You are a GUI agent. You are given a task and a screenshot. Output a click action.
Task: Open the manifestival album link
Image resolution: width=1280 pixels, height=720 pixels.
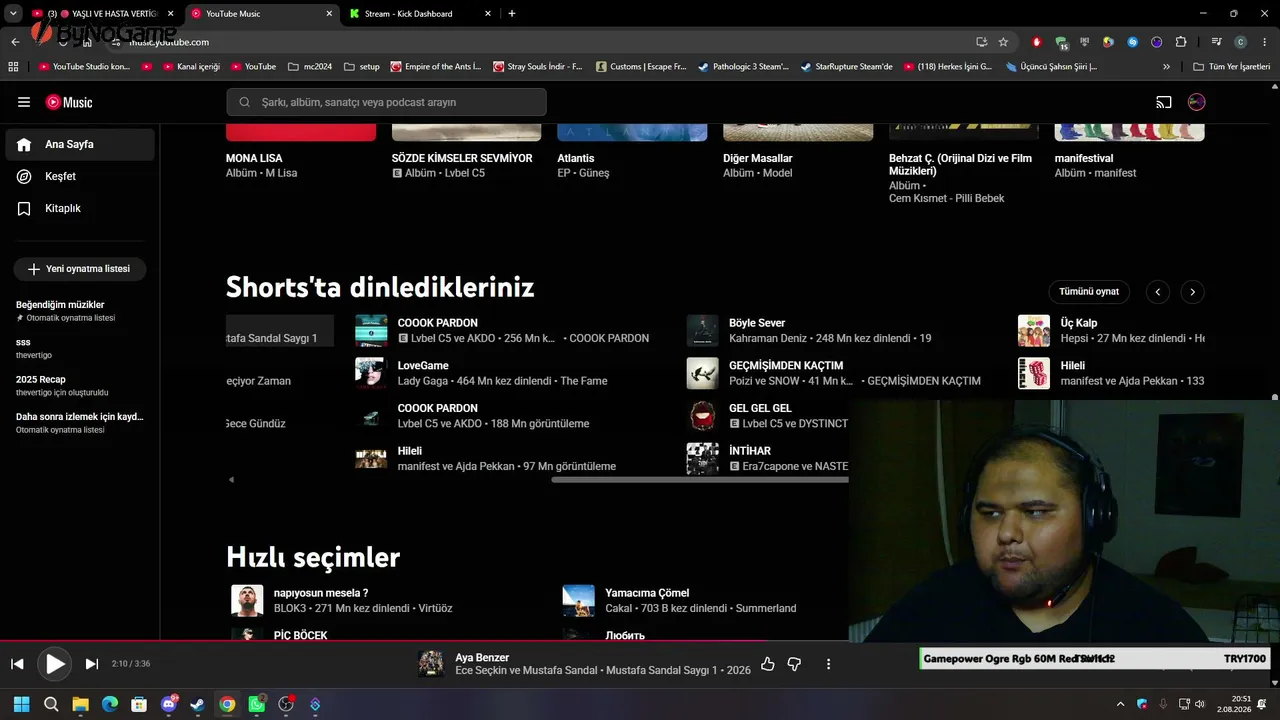(1084, 158)
